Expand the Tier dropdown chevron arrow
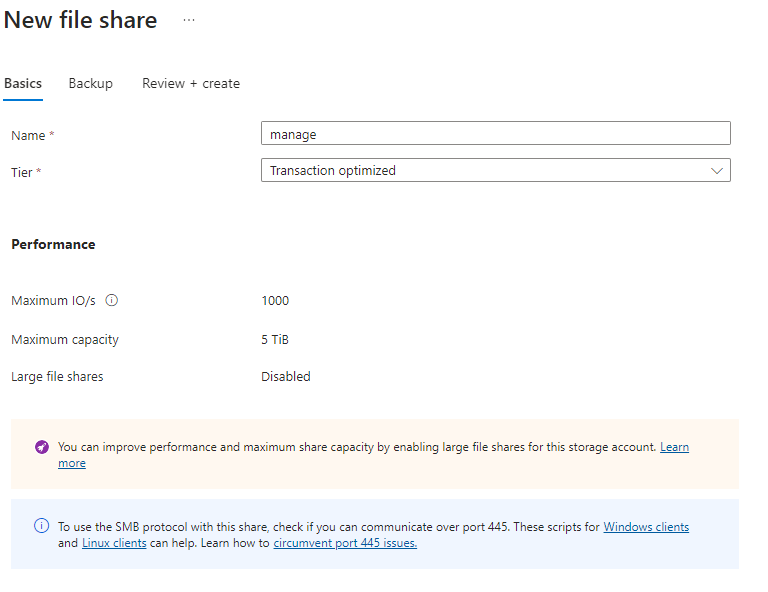Viewport: 768px width, 592px height. point(716,171)
